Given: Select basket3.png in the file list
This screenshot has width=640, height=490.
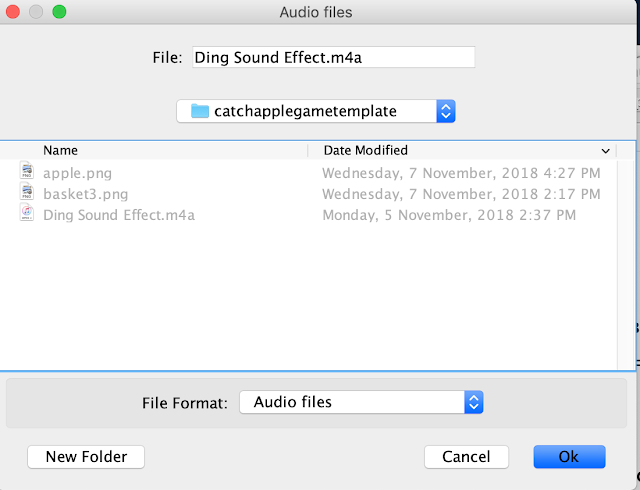Looking at the screenshot, I should pyautogui.click(x=85, y=193).
